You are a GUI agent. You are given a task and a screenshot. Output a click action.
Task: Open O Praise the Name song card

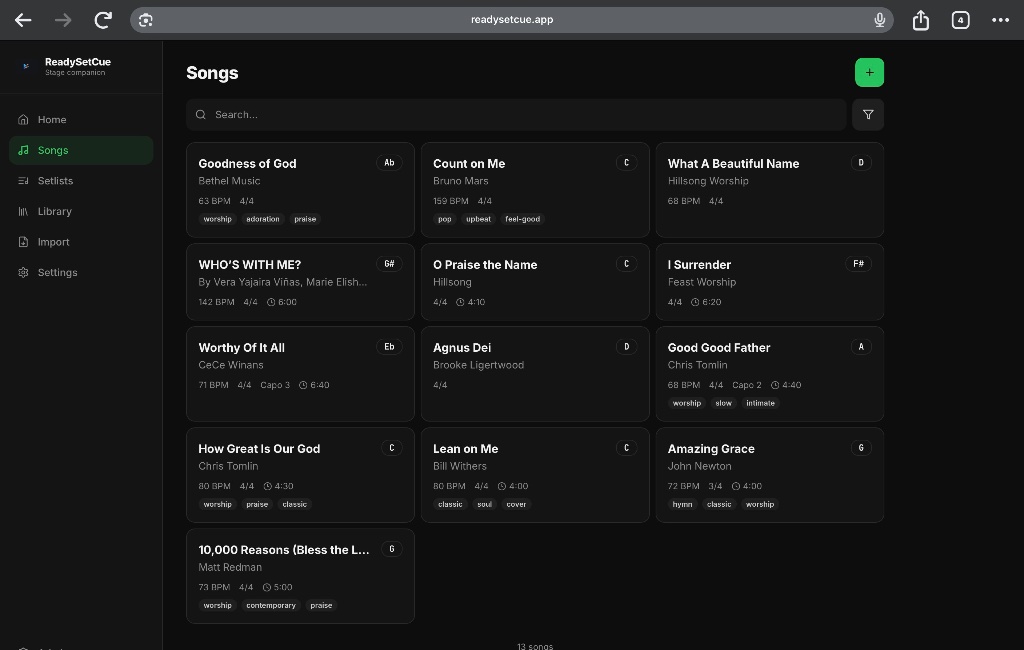point(535,282)
